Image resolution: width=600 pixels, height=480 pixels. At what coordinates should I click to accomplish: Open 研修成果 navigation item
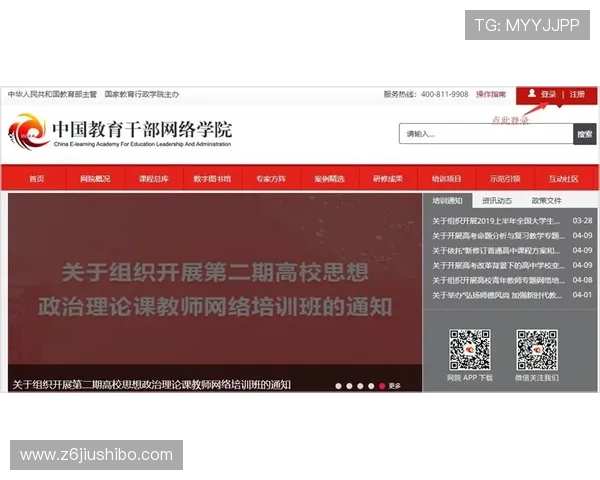coord(388,179)
